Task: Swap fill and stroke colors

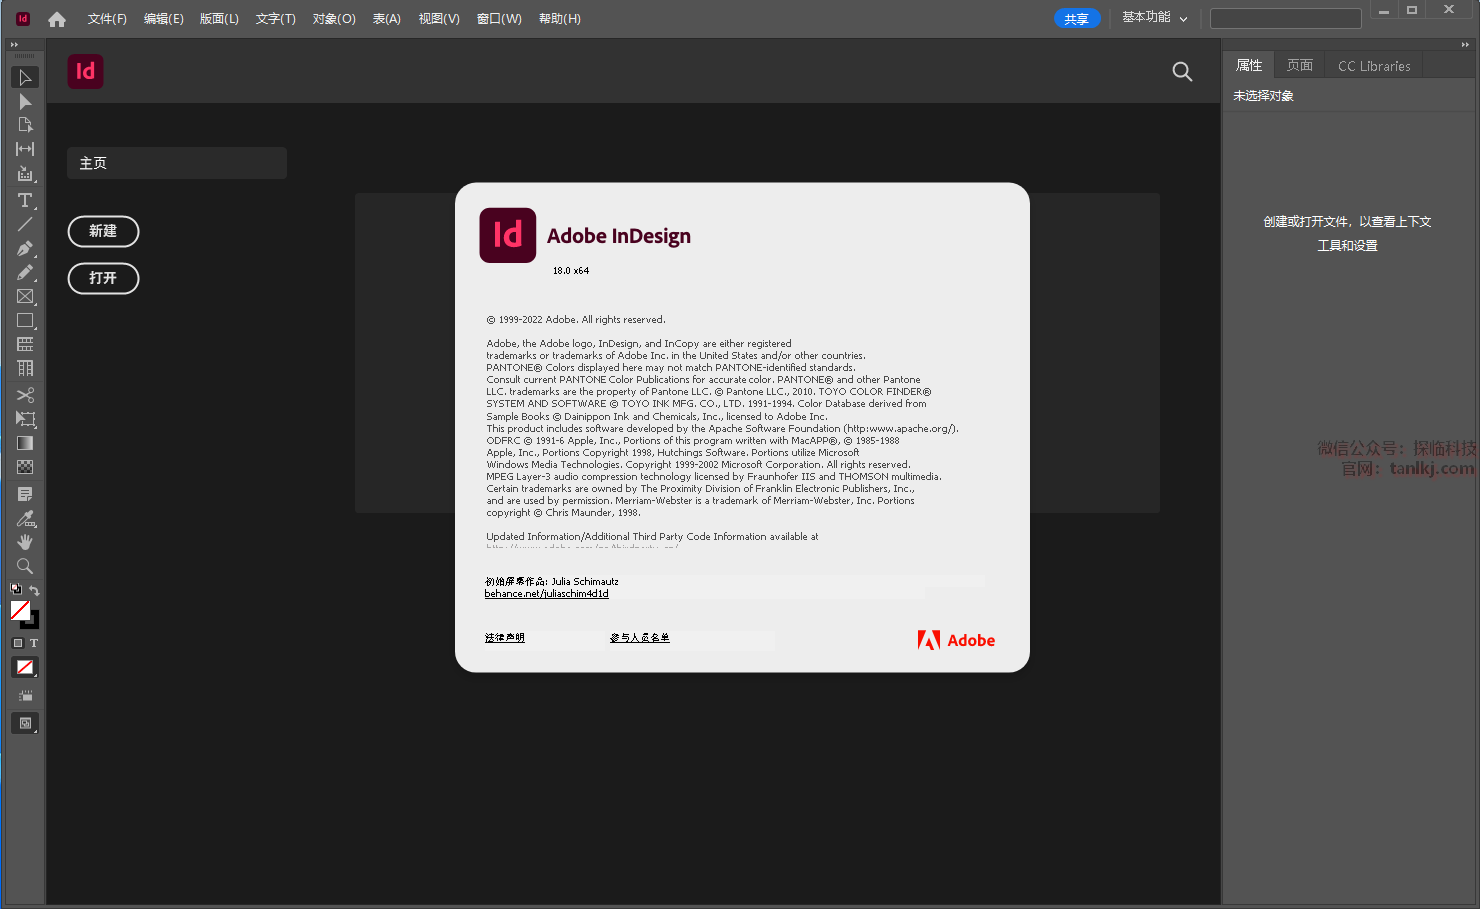Action: pos(34,590)
